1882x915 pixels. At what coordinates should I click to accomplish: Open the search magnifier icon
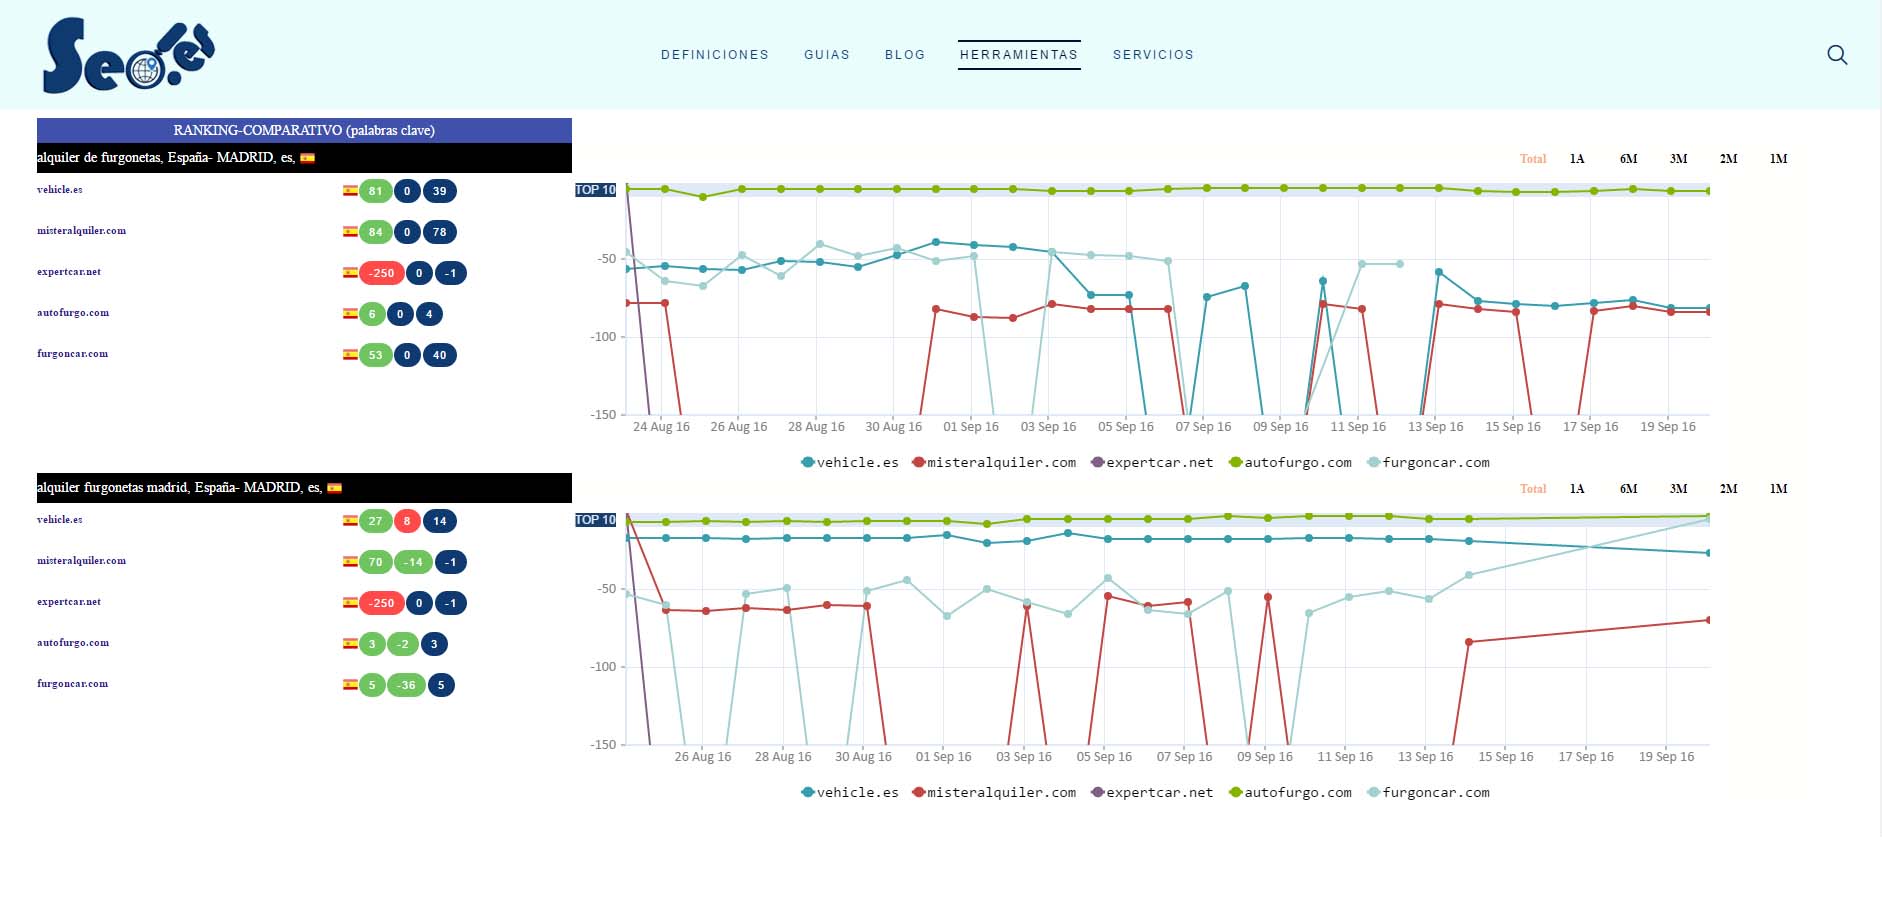pos(1837,55)
